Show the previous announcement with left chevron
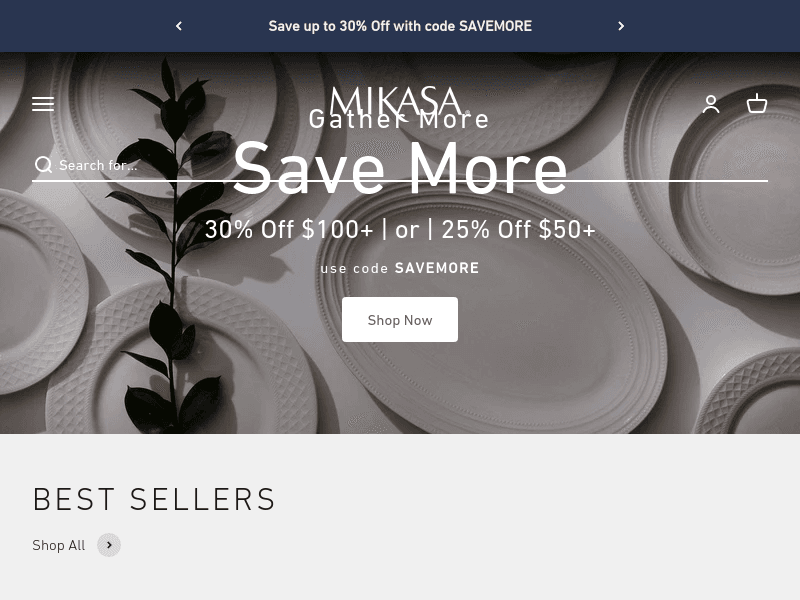800x600 pixels. point(179,26)
